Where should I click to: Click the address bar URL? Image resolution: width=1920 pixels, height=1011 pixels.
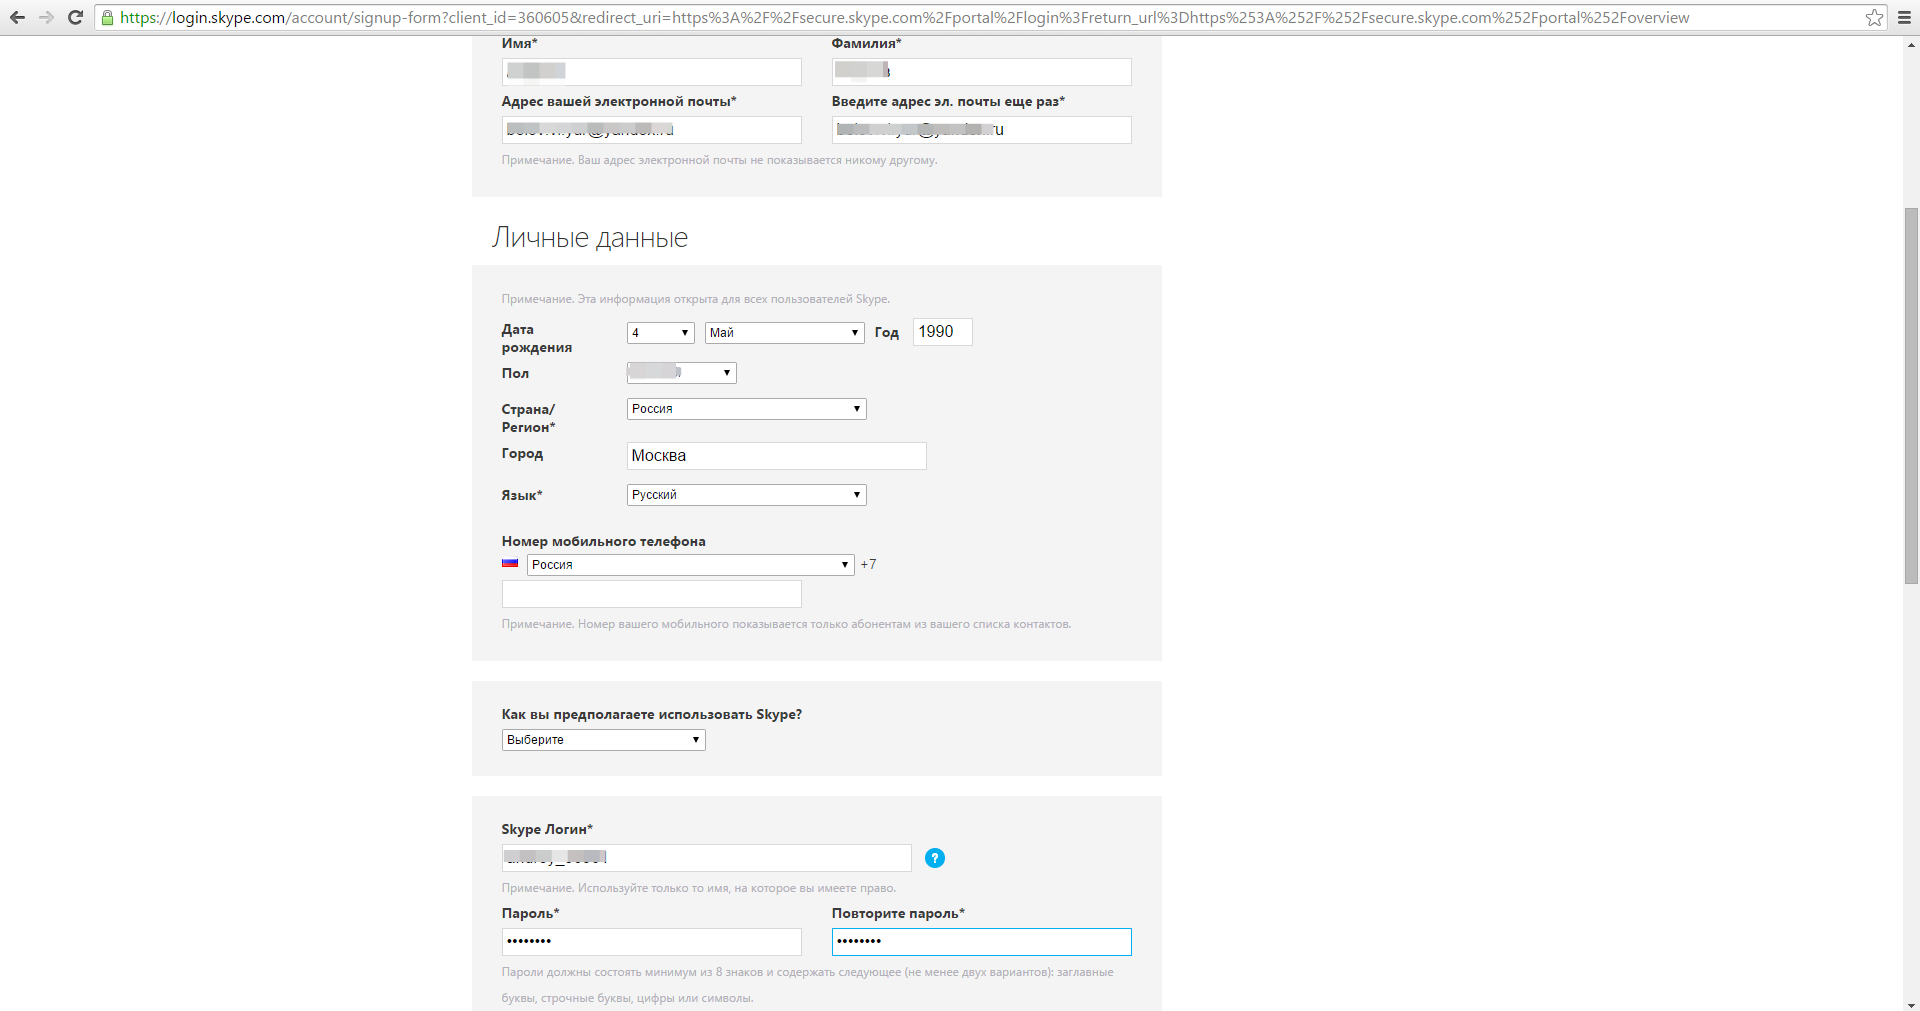904,17
